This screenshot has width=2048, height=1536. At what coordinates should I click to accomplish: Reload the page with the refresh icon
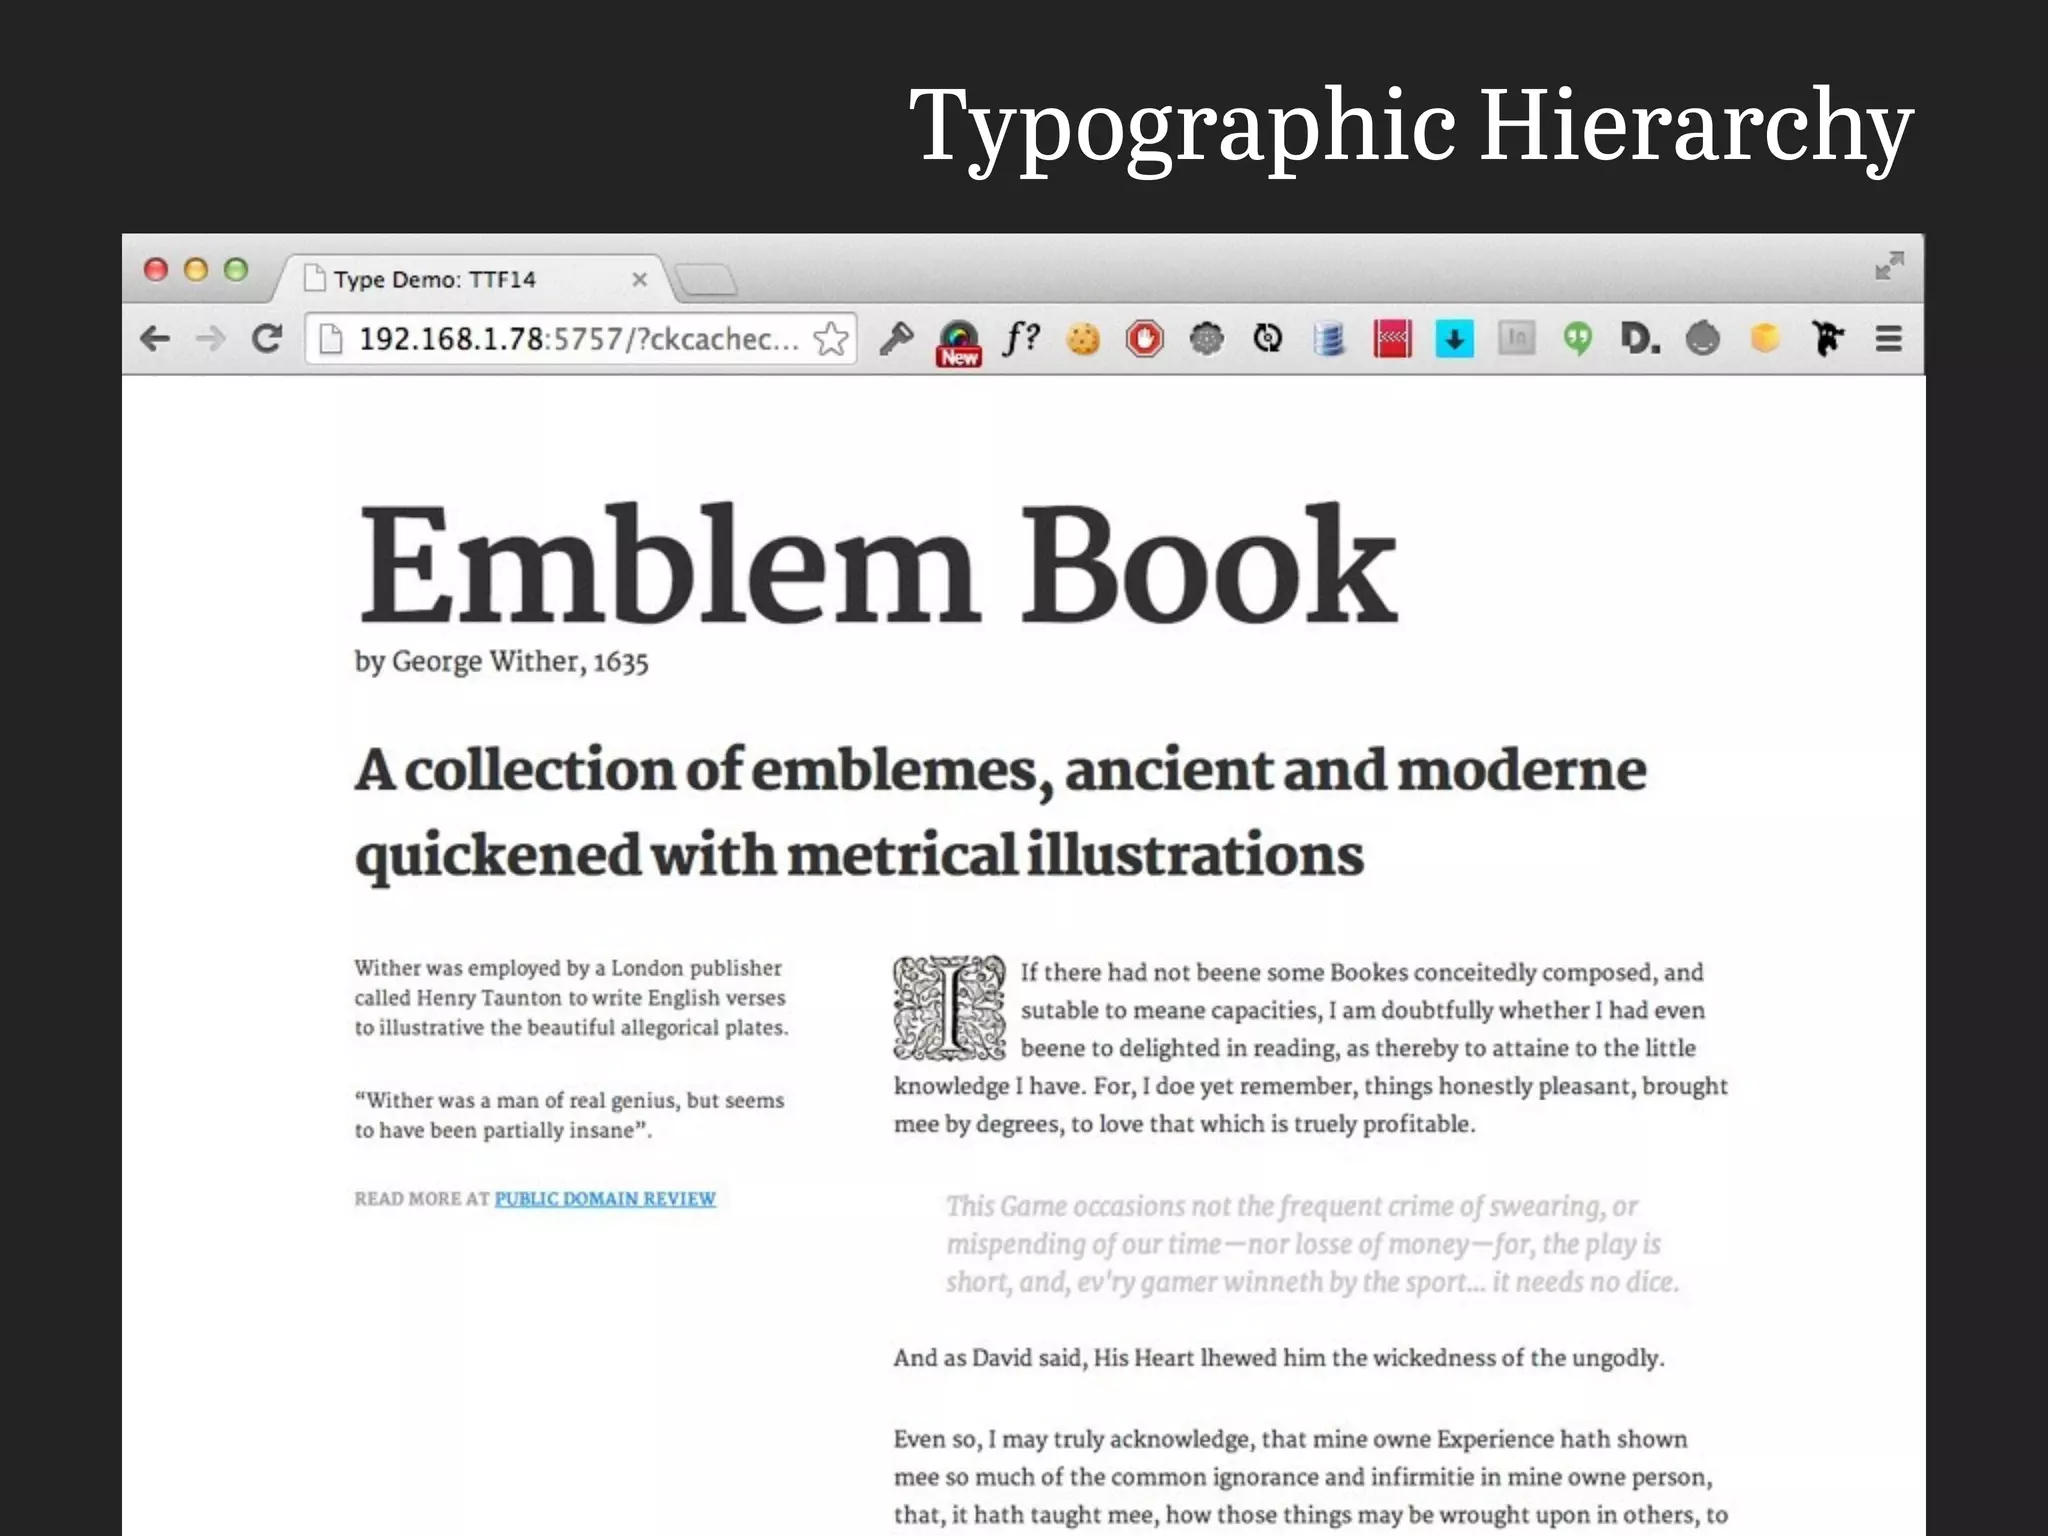tap(267, 339)
